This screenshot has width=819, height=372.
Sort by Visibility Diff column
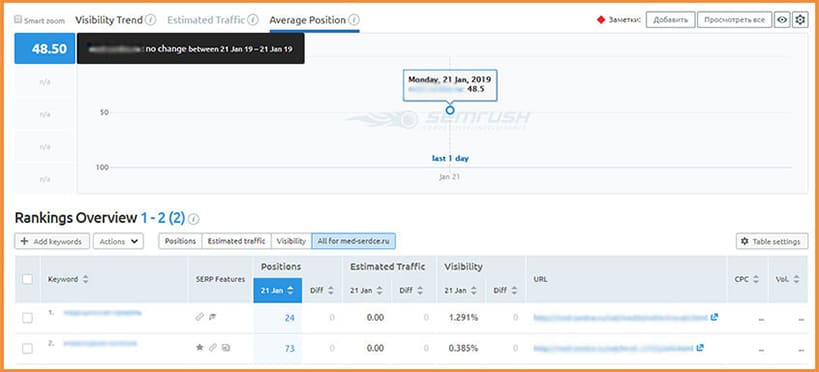click(506, 290)
